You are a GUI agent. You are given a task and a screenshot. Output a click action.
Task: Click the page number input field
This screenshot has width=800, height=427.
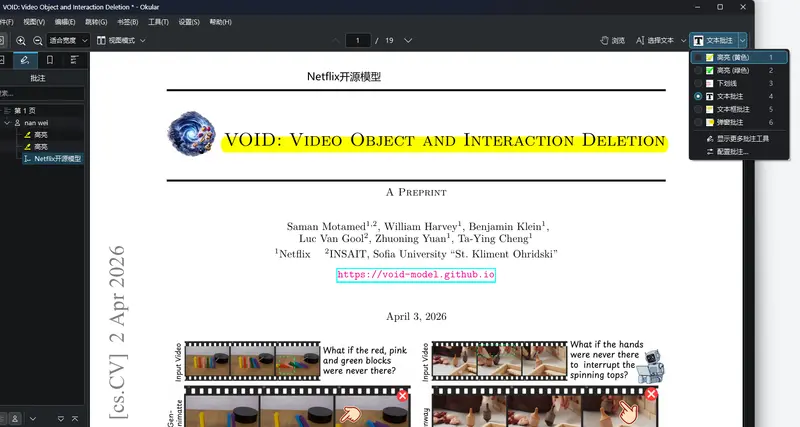tap(357, 40)
